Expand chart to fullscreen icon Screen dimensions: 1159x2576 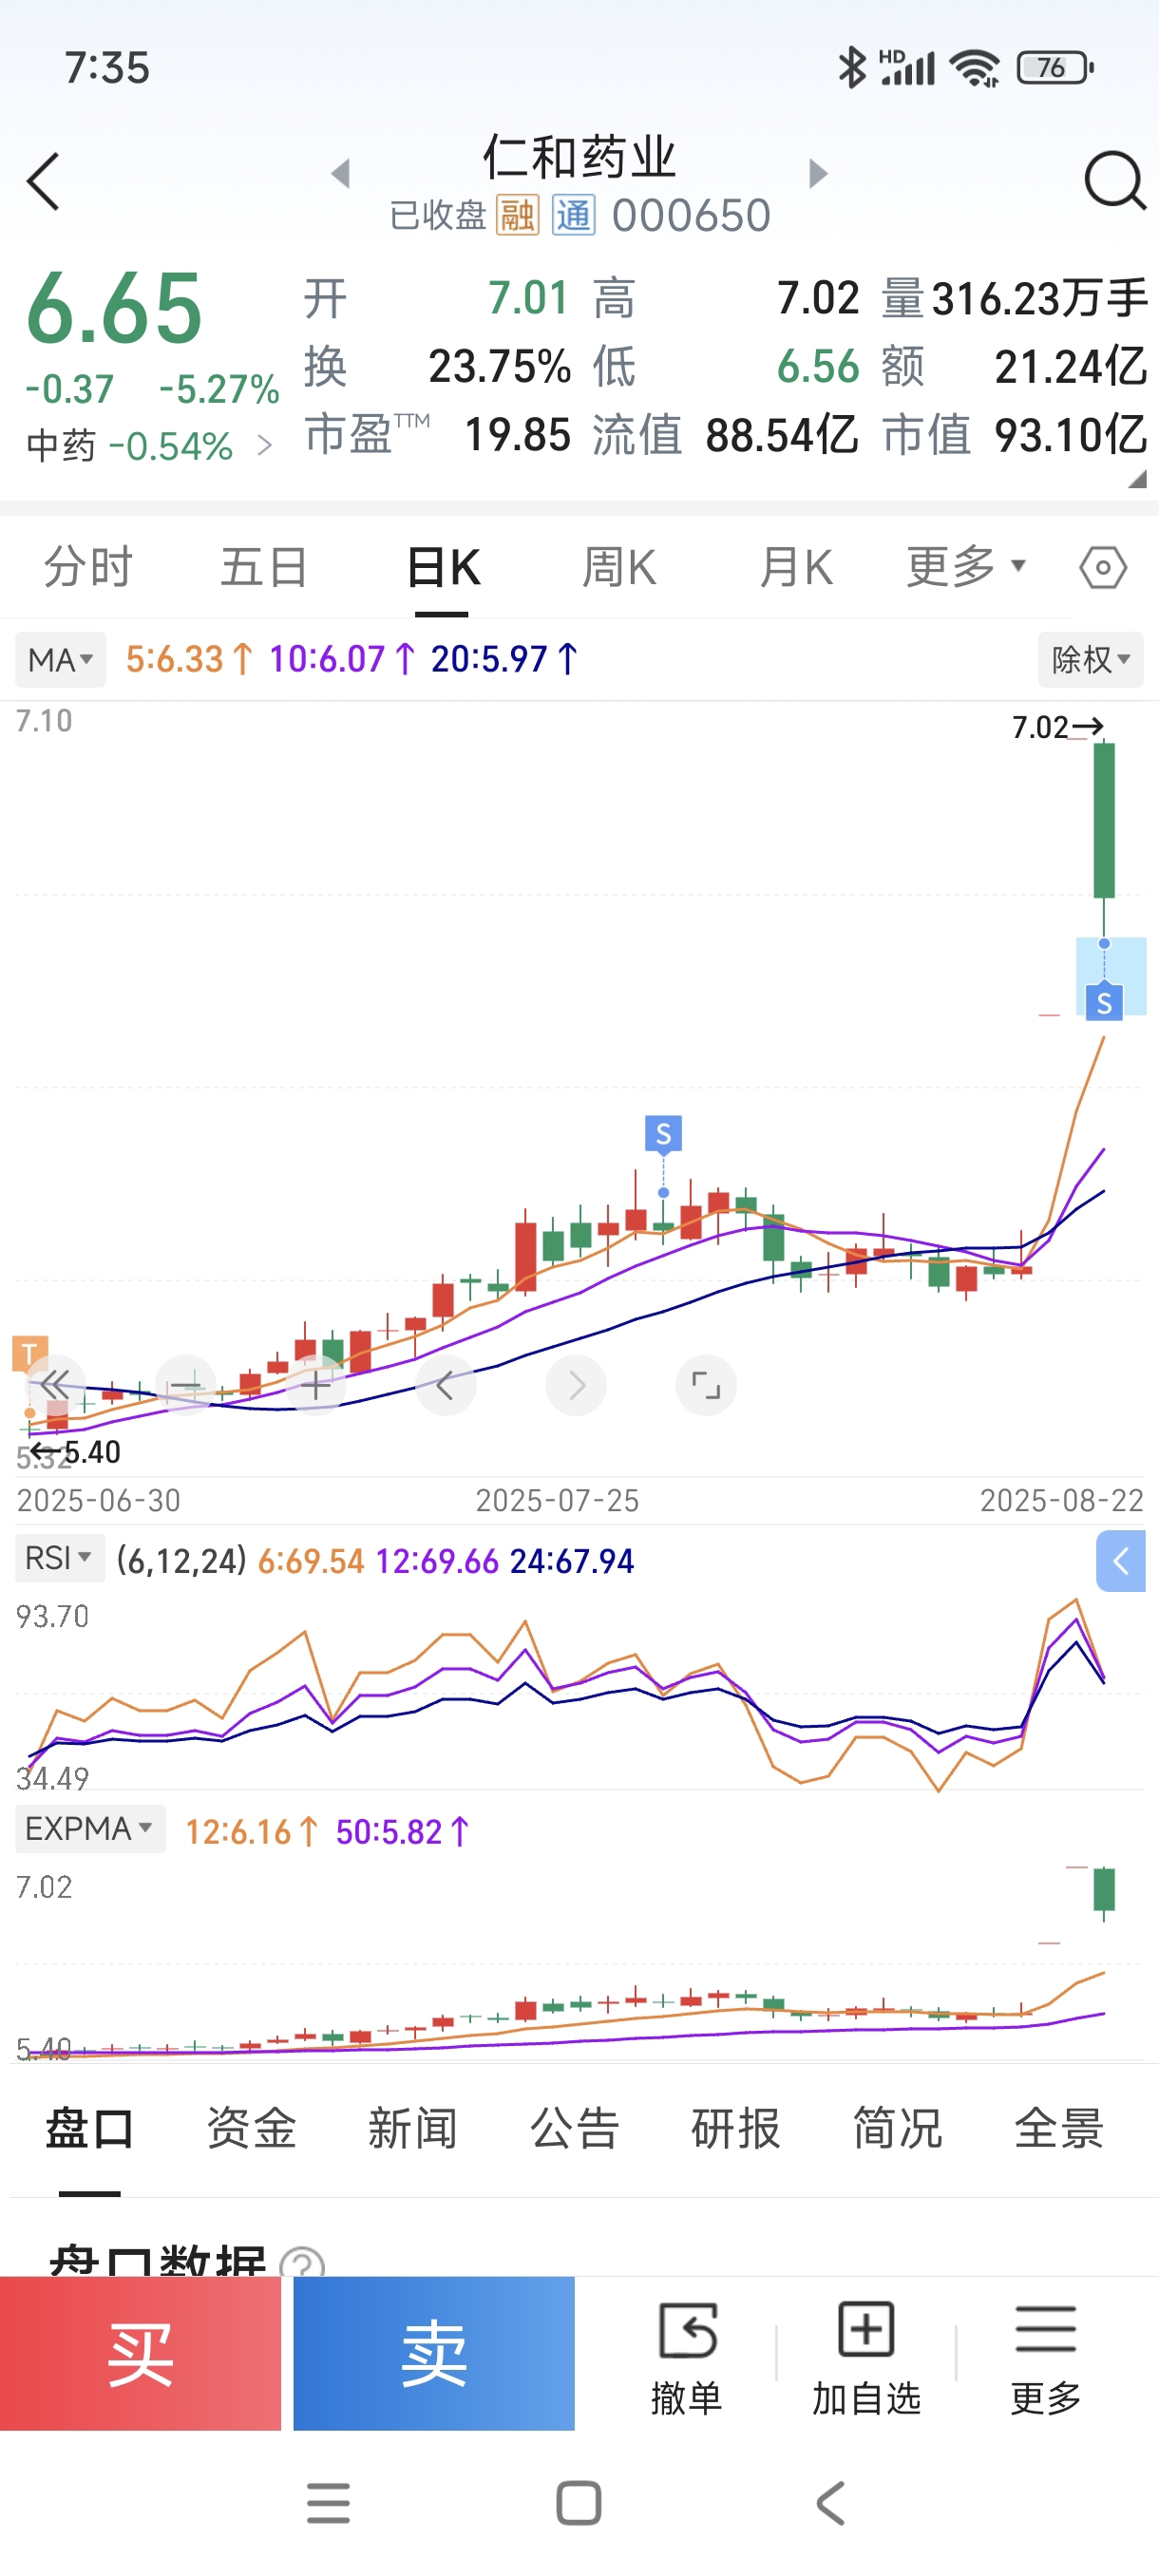(x=706, y=1385)
